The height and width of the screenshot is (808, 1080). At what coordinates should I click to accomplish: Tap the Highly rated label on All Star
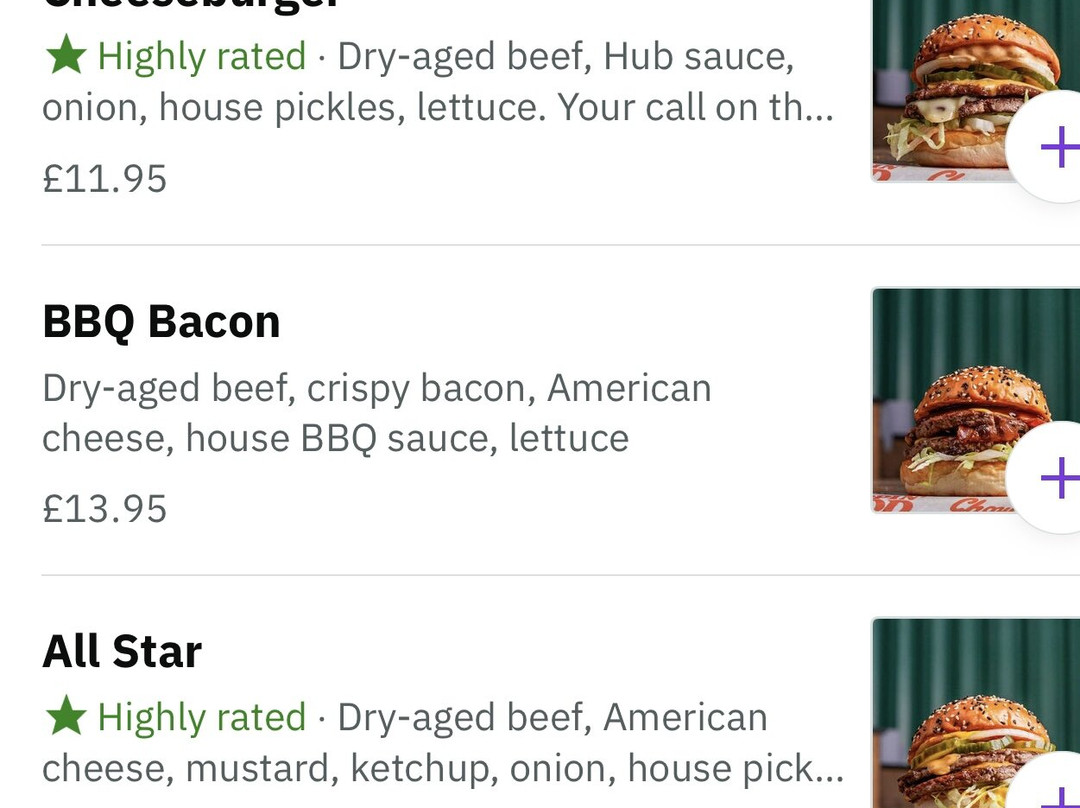pyautogui.click(x=202, y=717)
